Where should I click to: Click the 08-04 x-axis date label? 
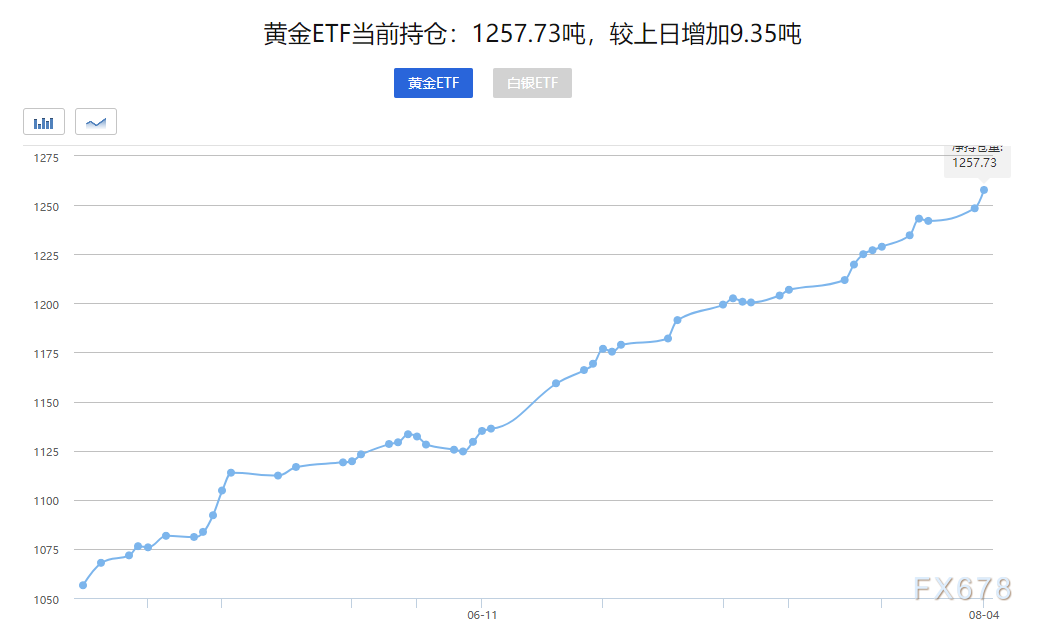(984, 615)
